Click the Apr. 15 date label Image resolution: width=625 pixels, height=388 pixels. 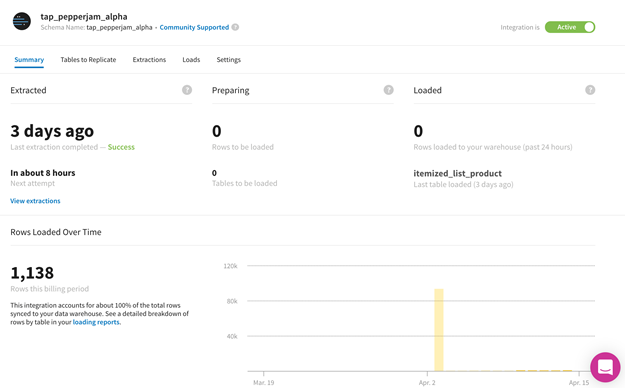click(x=579, y=382)
